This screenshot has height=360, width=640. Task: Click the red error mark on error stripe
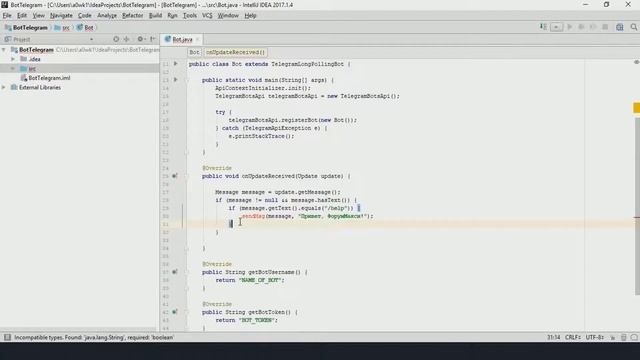pyautogui.click(x=637, y=218)
